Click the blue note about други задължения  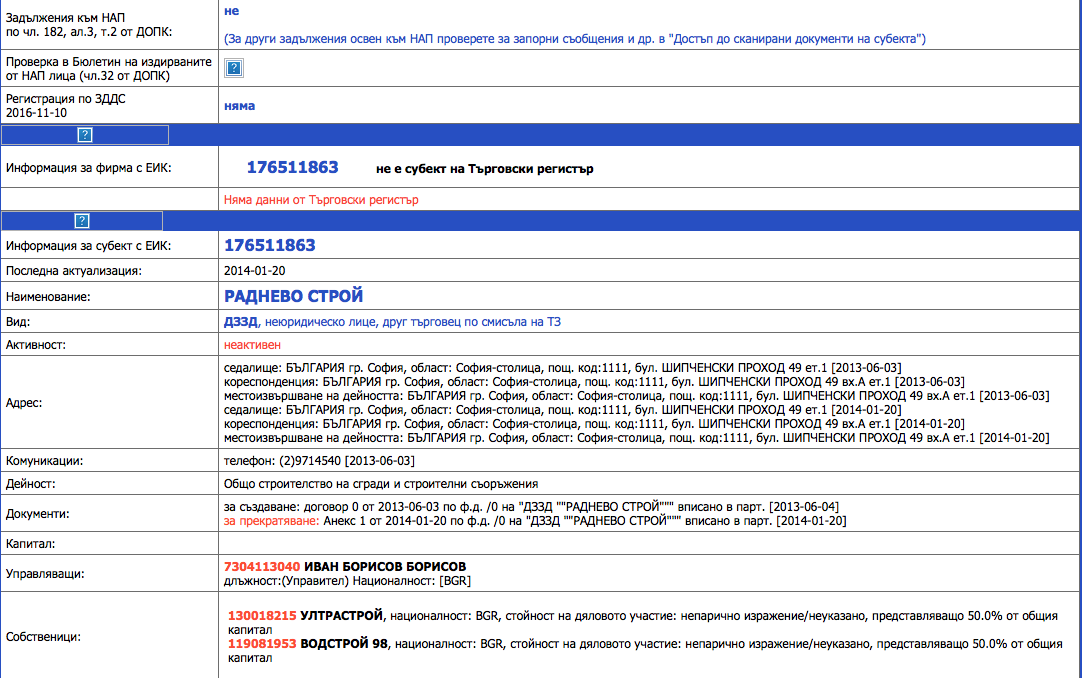point(574,39)
